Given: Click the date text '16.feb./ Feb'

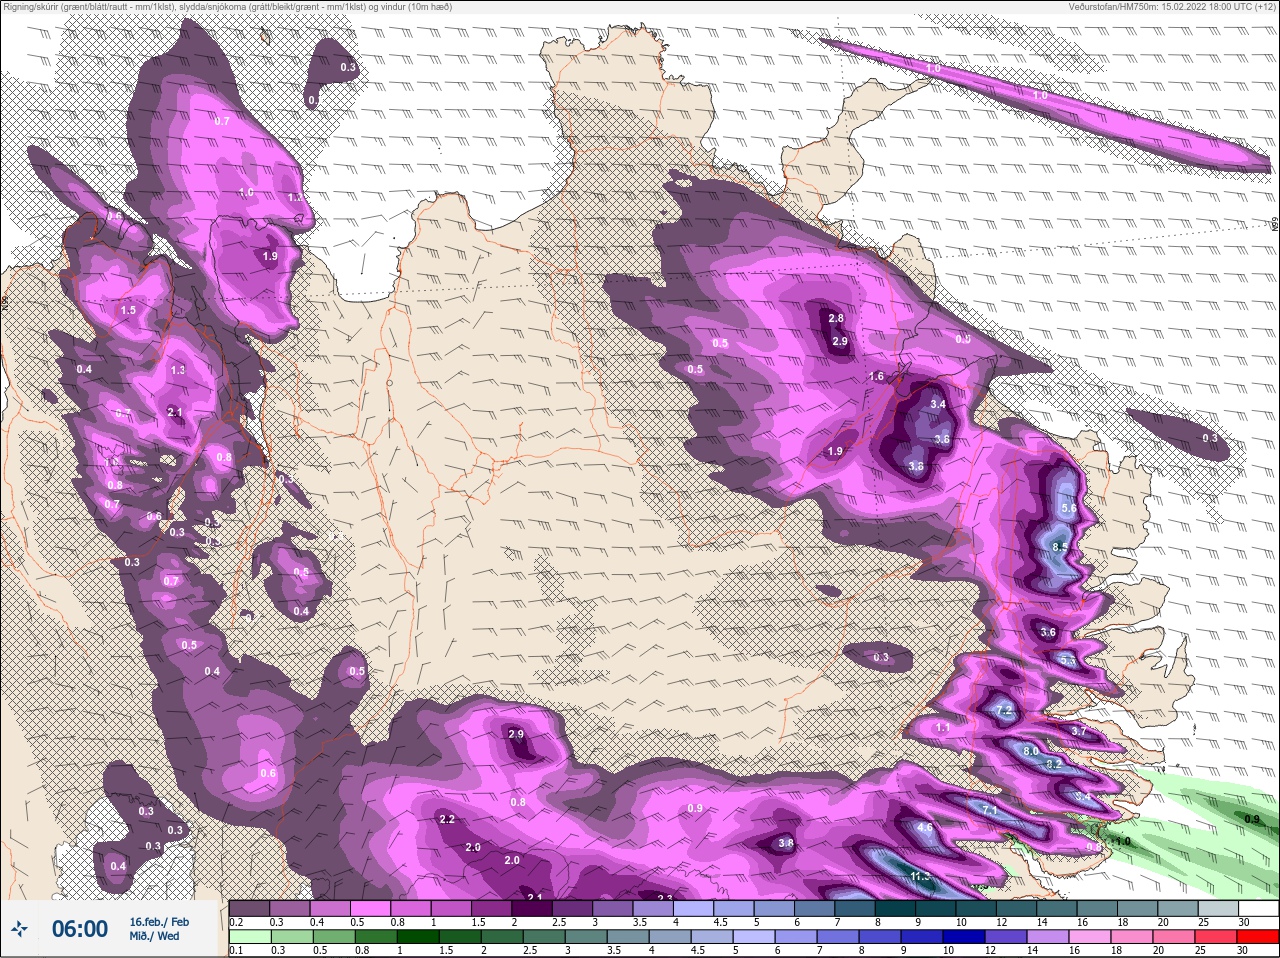Looking at the screenshot, I should click(x=160, y=921).
